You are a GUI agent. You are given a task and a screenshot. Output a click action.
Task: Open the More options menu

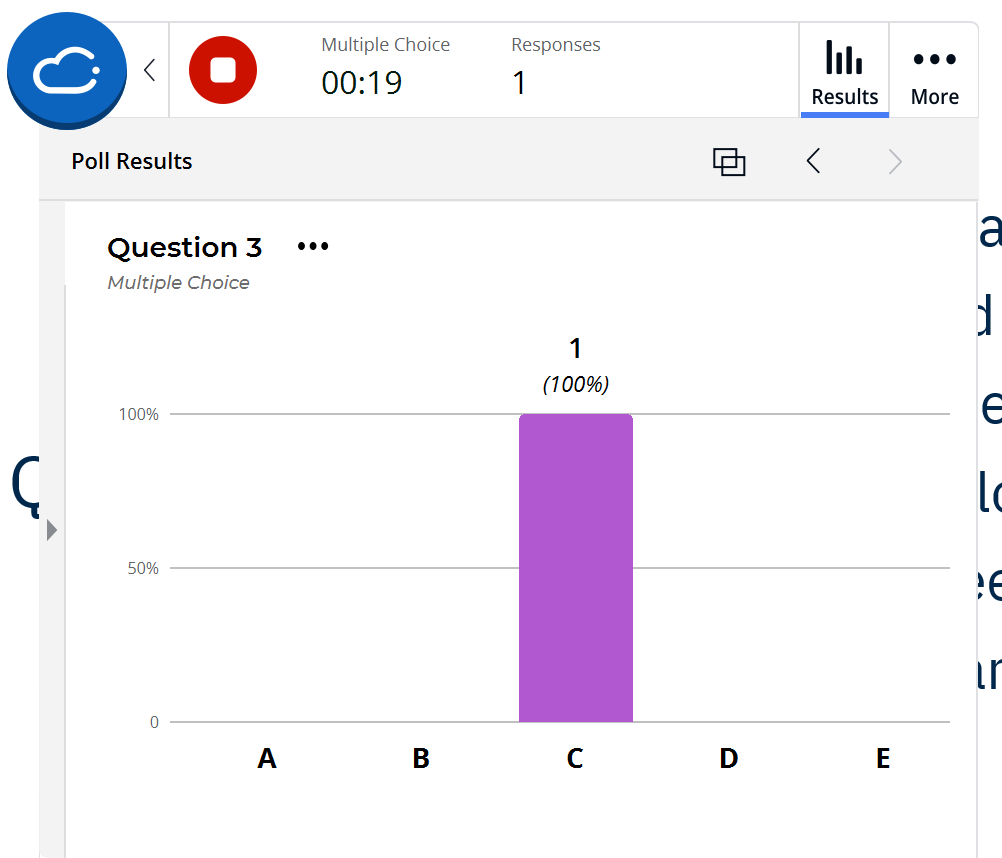pos(934,70)
